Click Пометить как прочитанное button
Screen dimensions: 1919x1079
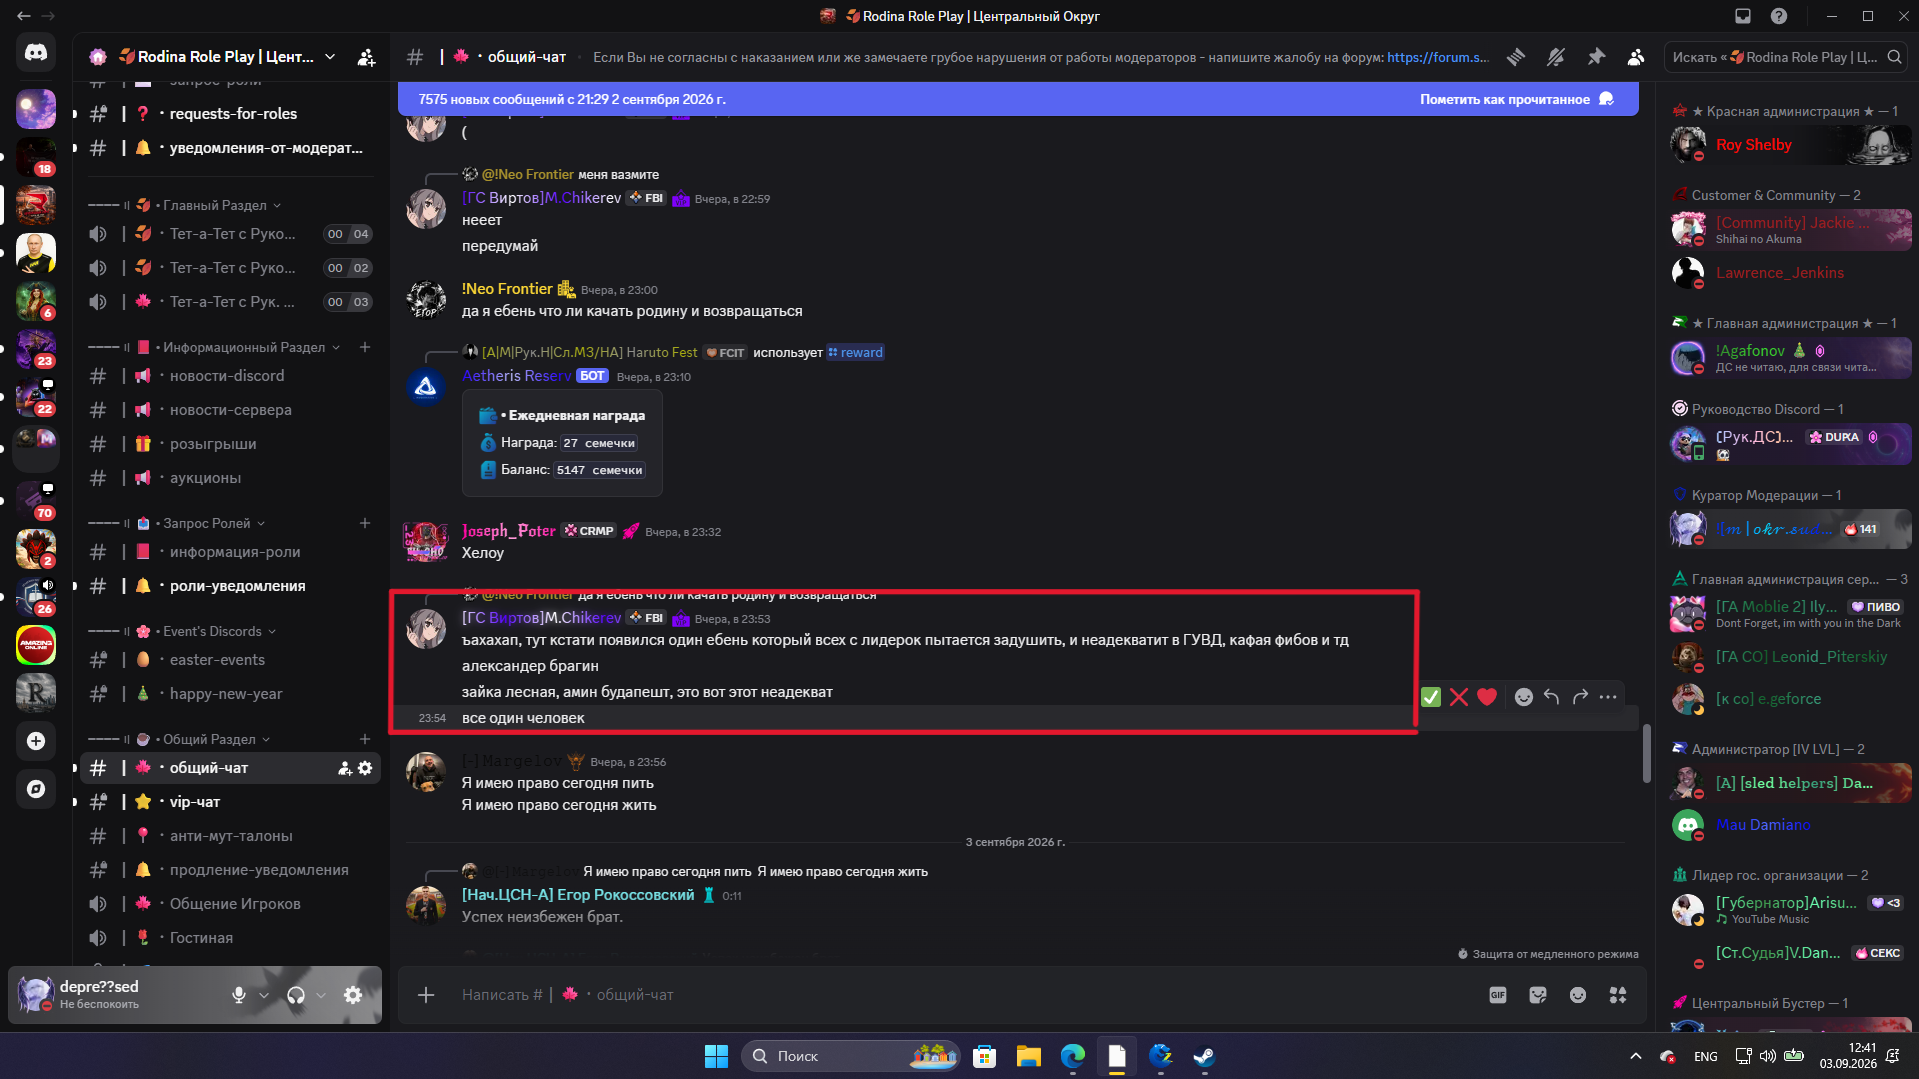[1505, 99]
